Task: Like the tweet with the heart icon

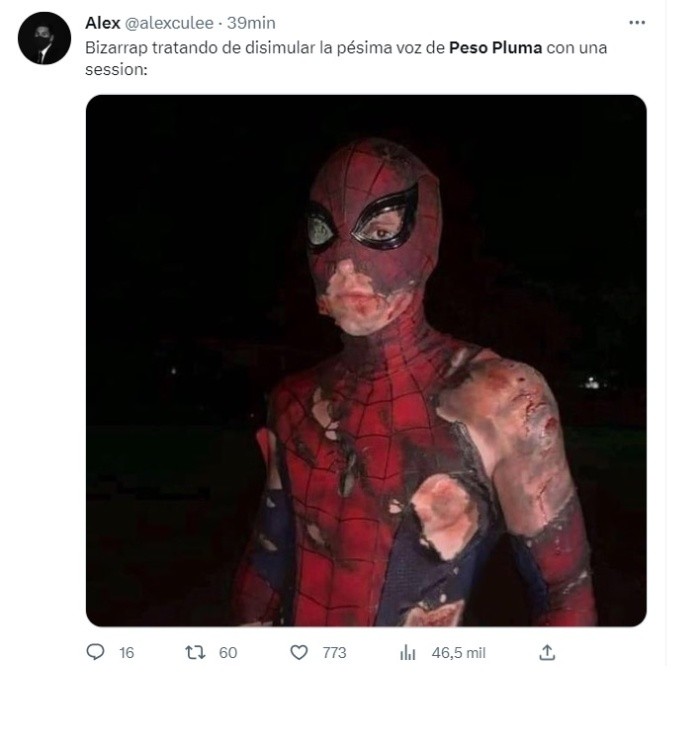Action: point(299,652)
